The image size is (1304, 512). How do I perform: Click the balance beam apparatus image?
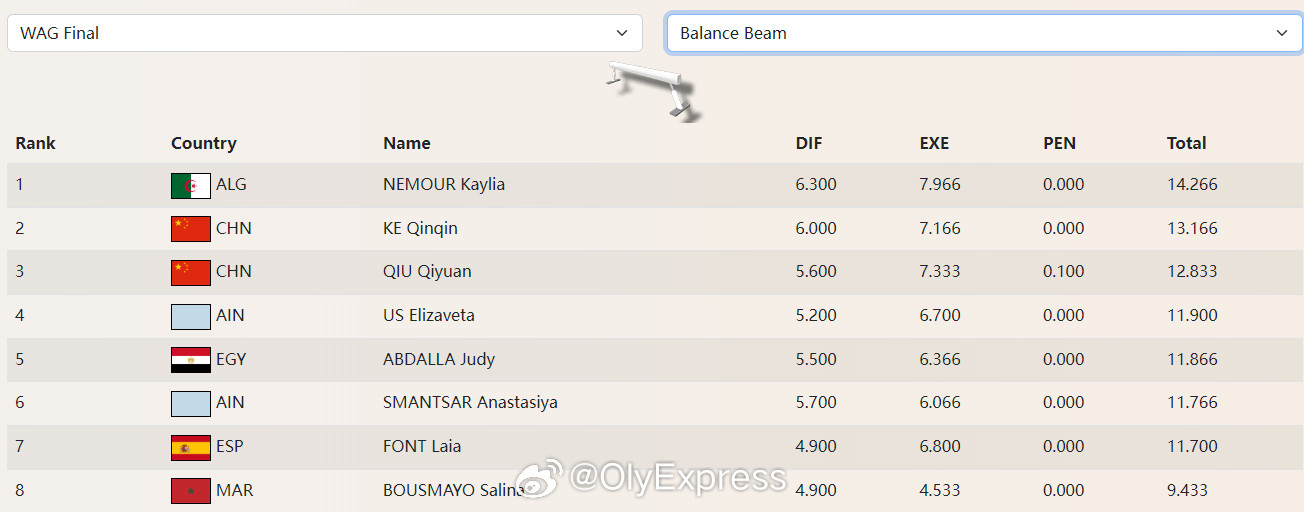tap(652, 89)
